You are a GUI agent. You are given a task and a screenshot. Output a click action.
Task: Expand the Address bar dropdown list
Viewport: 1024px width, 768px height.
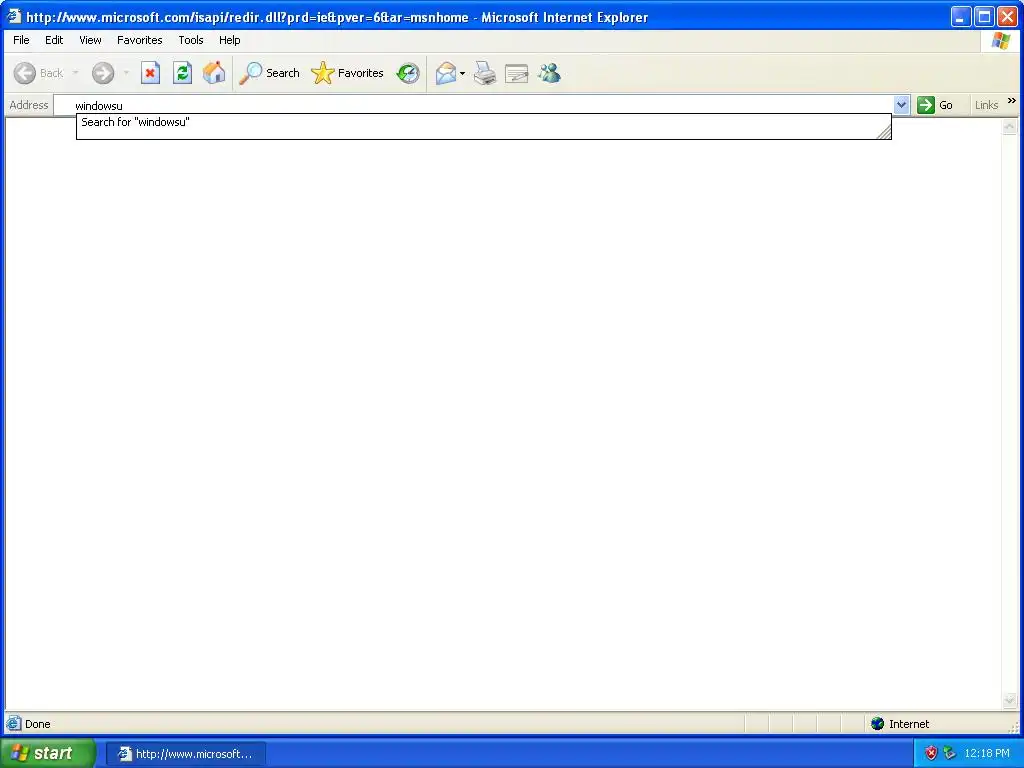point(901,104)
